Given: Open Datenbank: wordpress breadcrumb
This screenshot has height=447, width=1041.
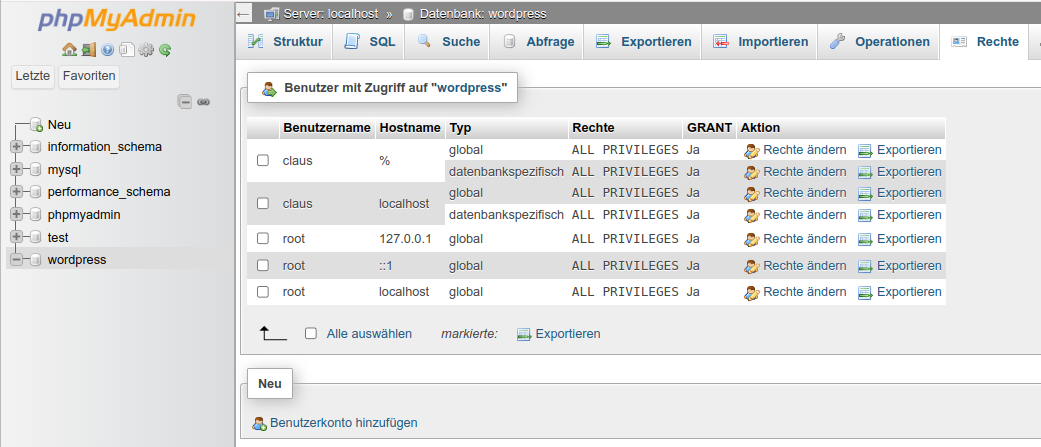Looking at the screenshot, I should [483, 13].
